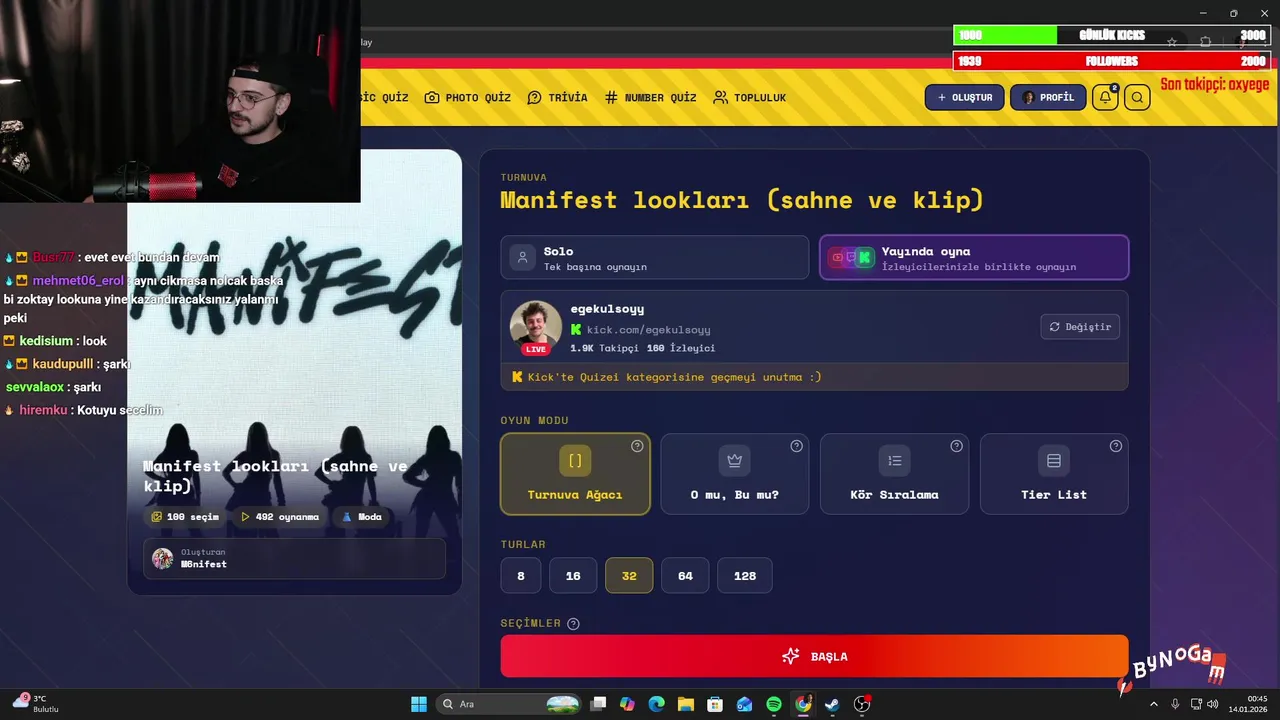Open help icon on Tier List card
The height and width of the screenshot is (720, 1280).
click(1116, 446)
